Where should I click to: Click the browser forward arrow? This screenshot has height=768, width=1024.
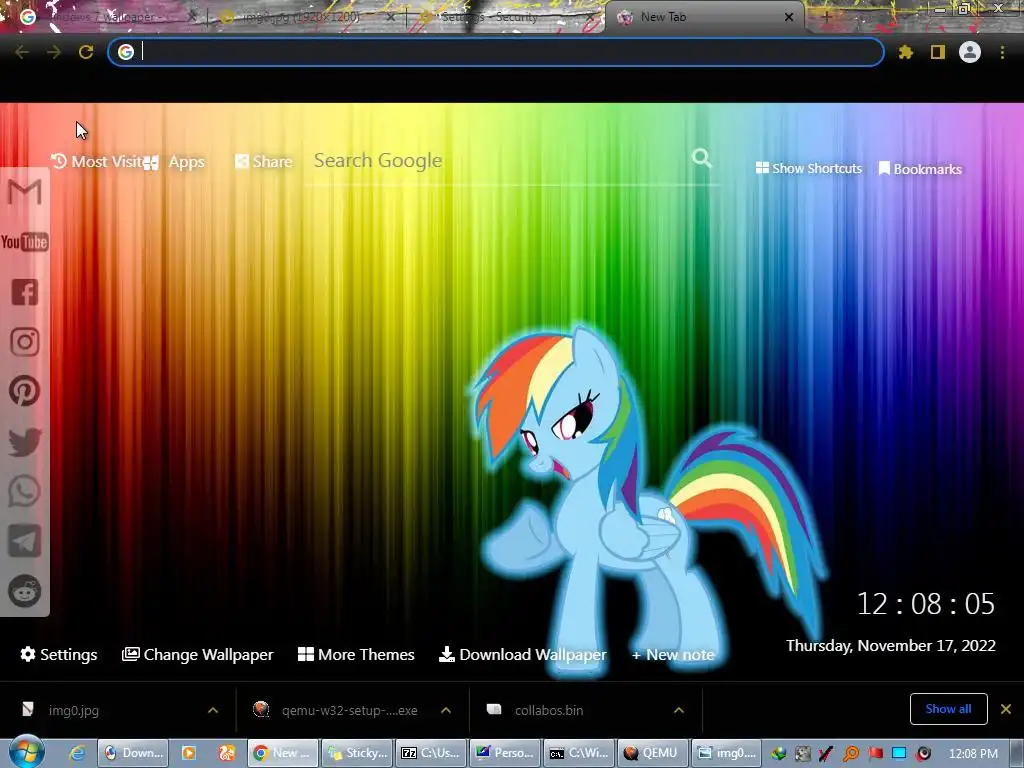coord(54,52)
